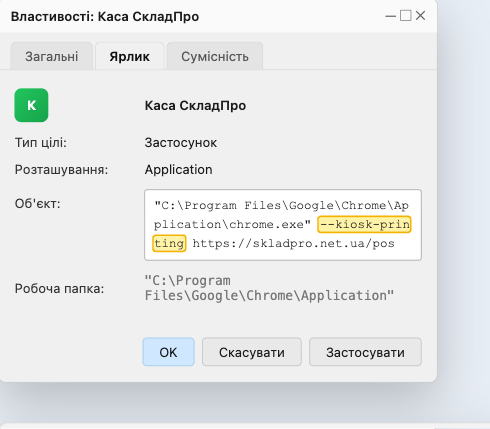Maximize the Властивості window
The width and height of the screenshot is (490, 429).
(x=406, y=15)
